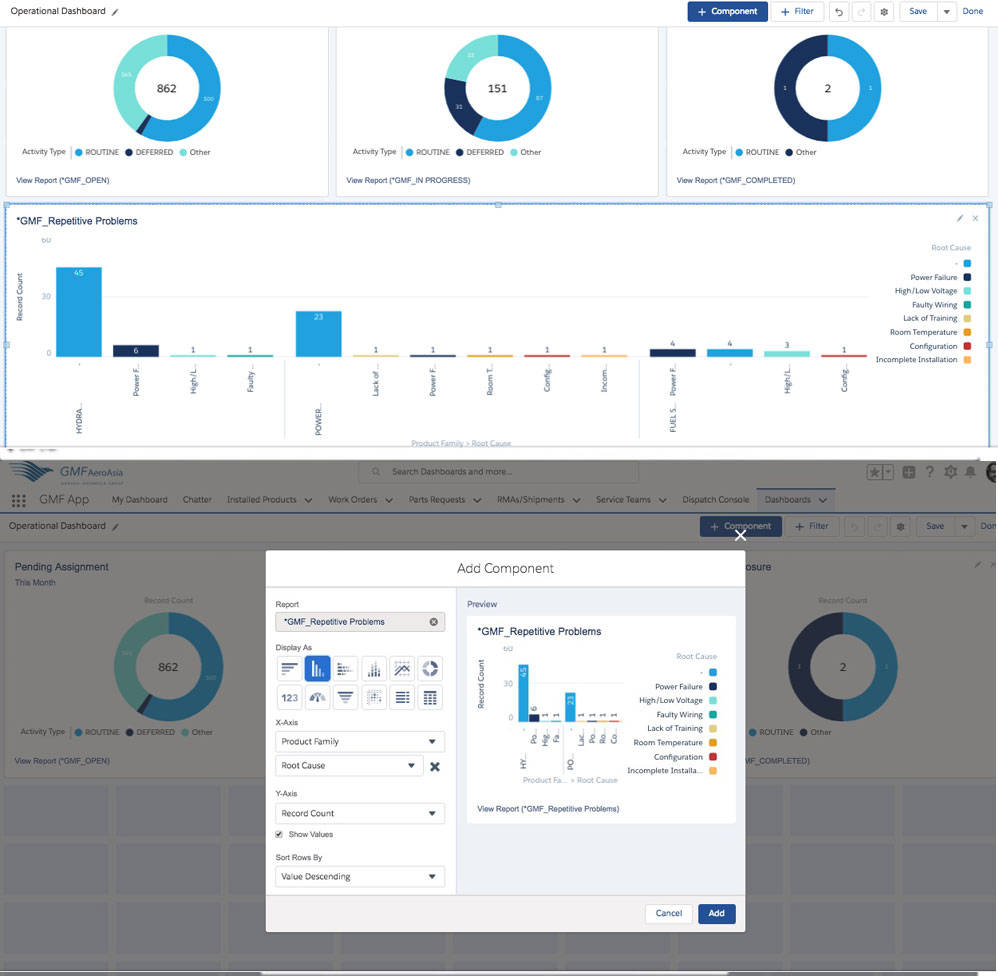This screenshot has width=998, height=976.
Task: Select the line chart display type
Action: (402, 668)
